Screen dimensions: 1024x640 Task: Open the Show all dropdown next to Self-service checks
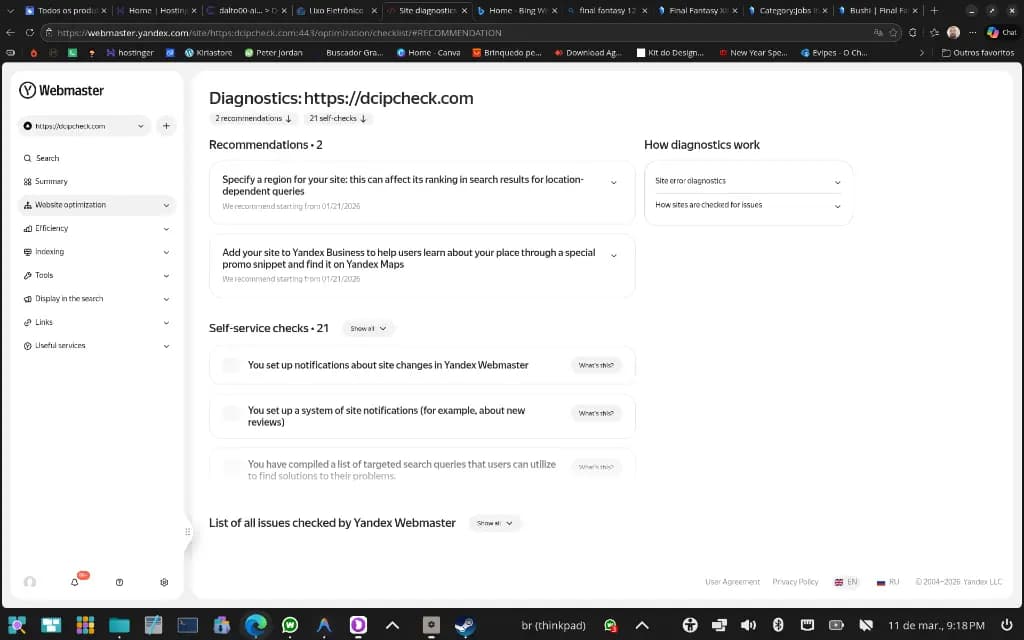(368, 328)
